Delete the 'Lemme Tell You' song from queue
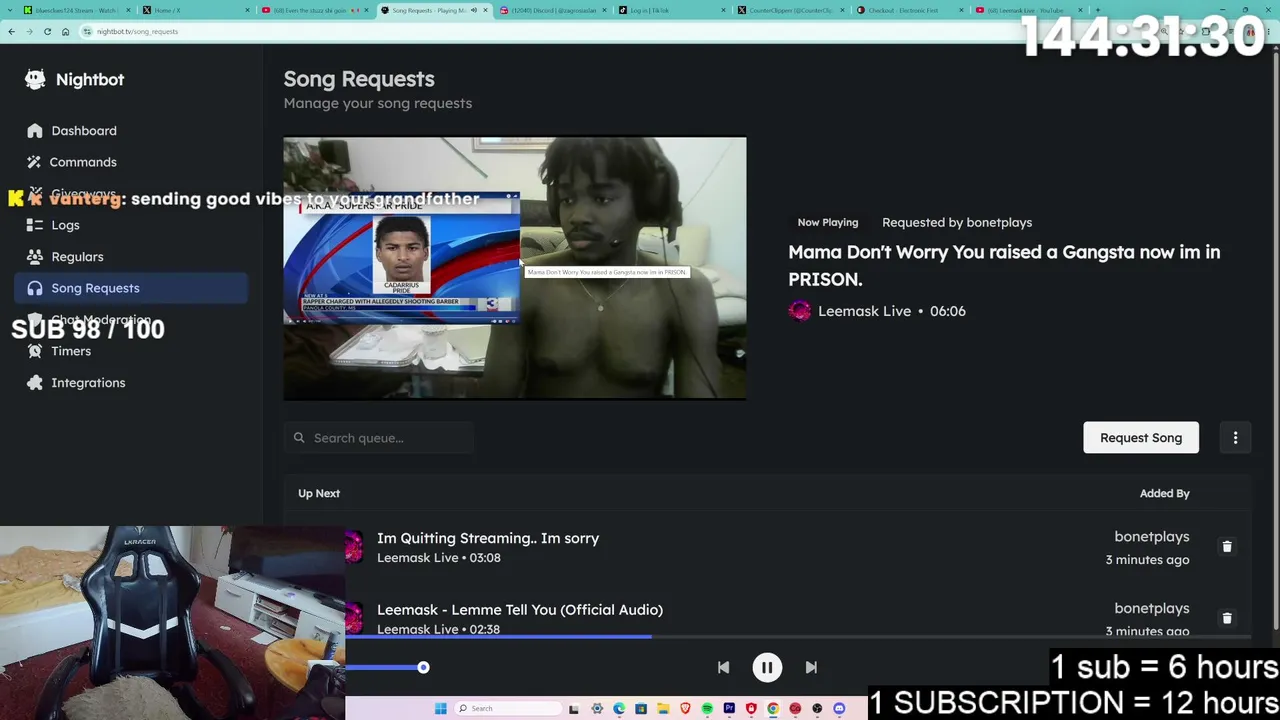Viewport: 1280px width, 720px height. [x=1227, y=618]
